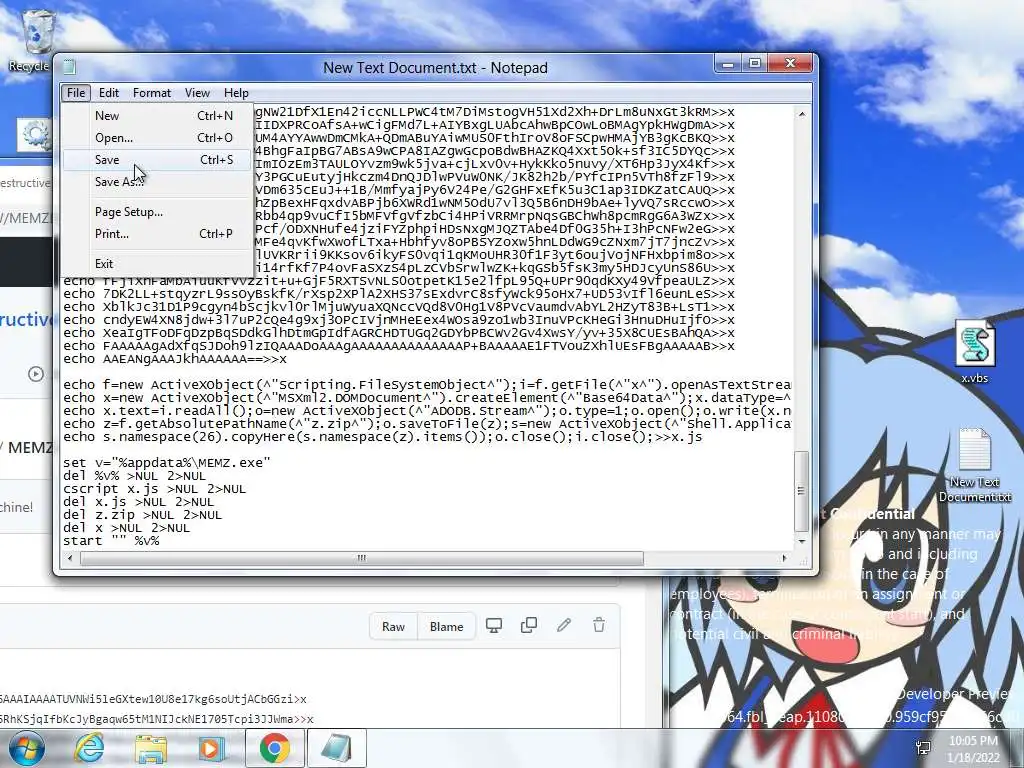Viewport: 1024px width, 768px height.
Task: Click Notepad horizontal scrollbar left arrow
Action: click(x=71, y=558)
